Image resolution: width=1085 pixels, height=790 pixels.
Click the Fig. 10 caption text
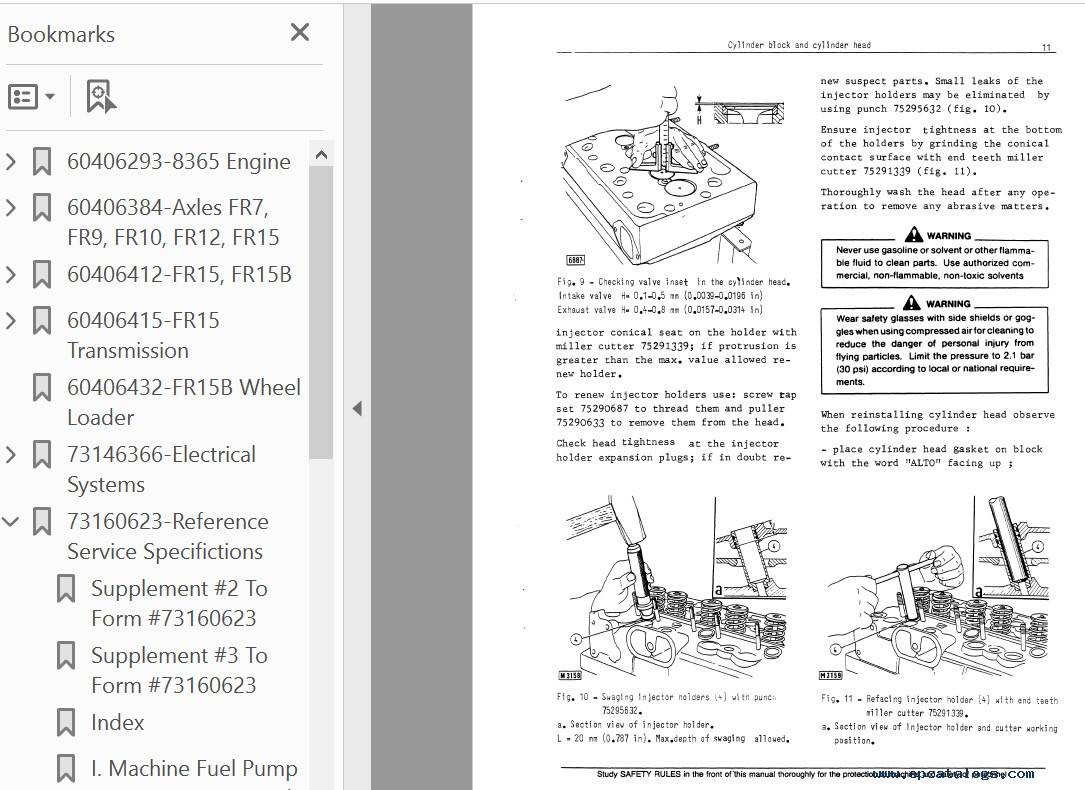tap(673, 718)
